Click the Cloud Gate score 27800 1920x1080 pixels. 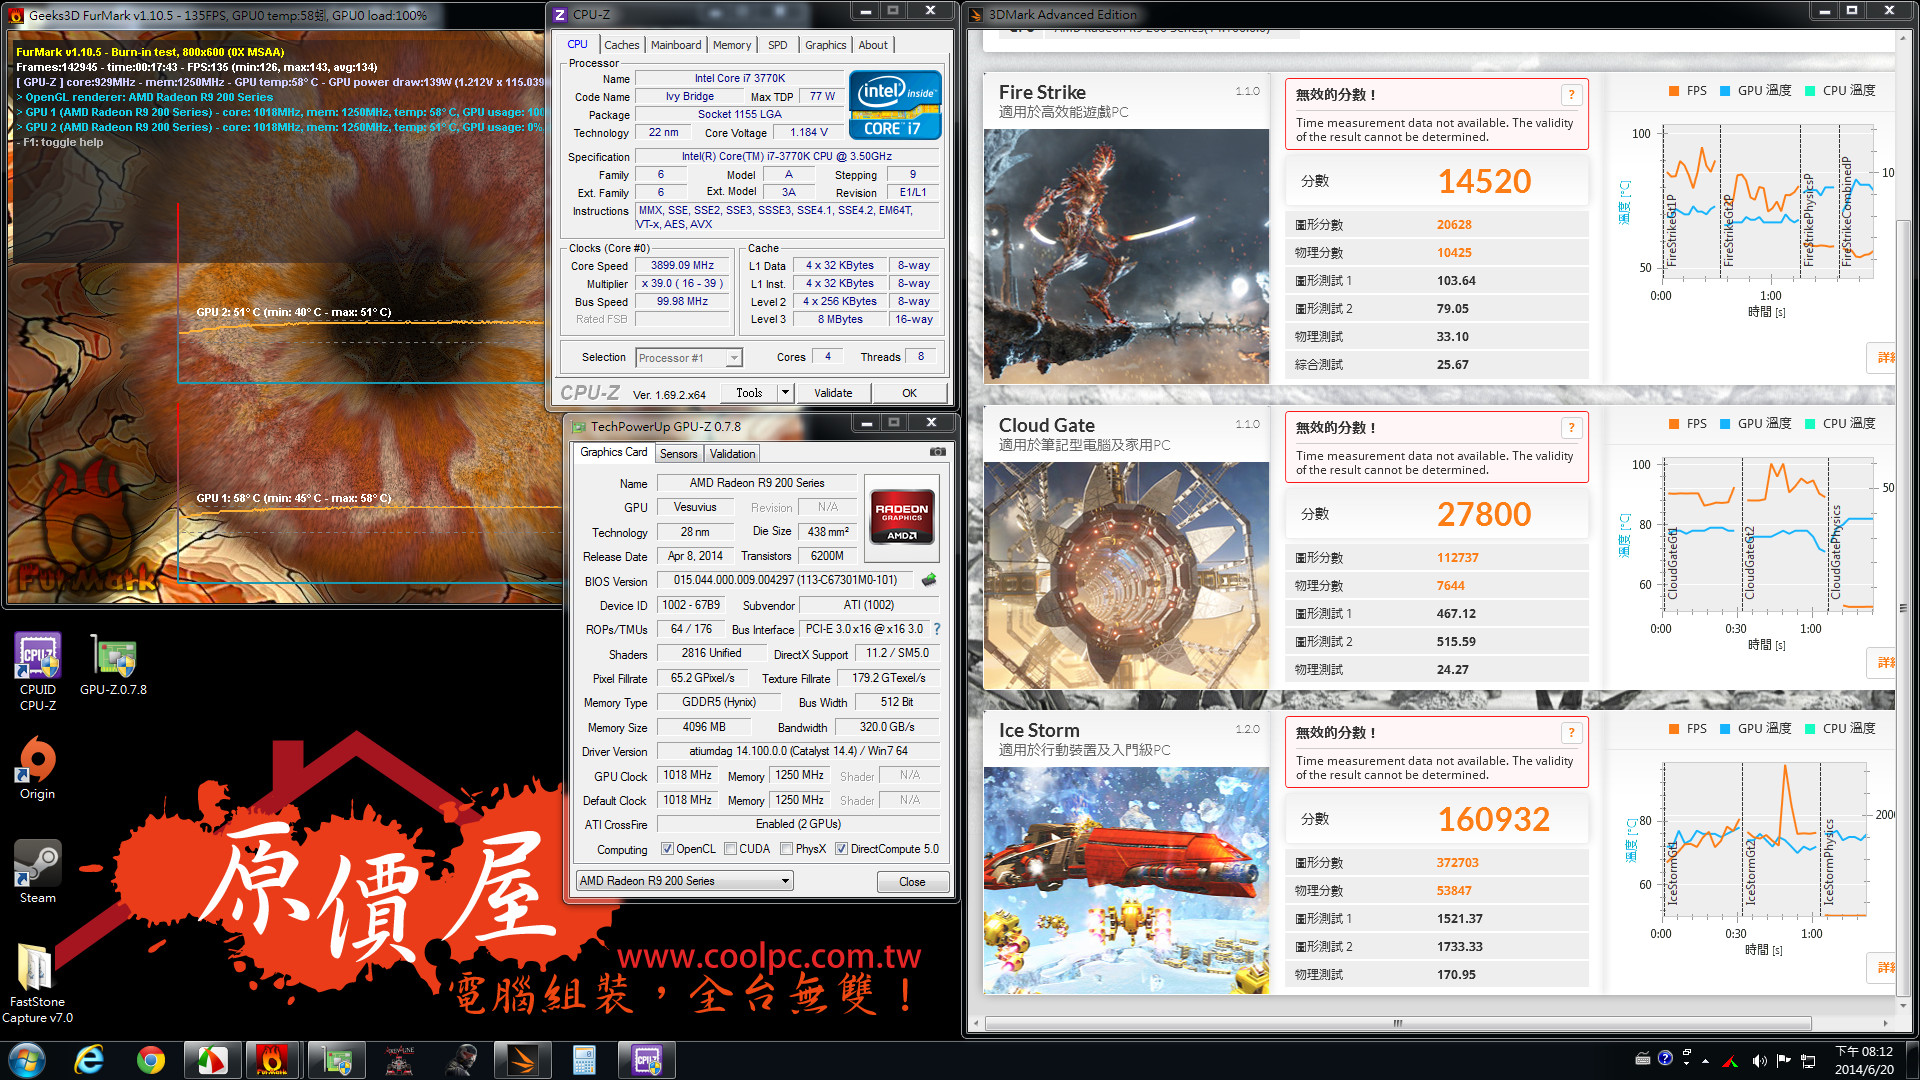(1484, 514)
